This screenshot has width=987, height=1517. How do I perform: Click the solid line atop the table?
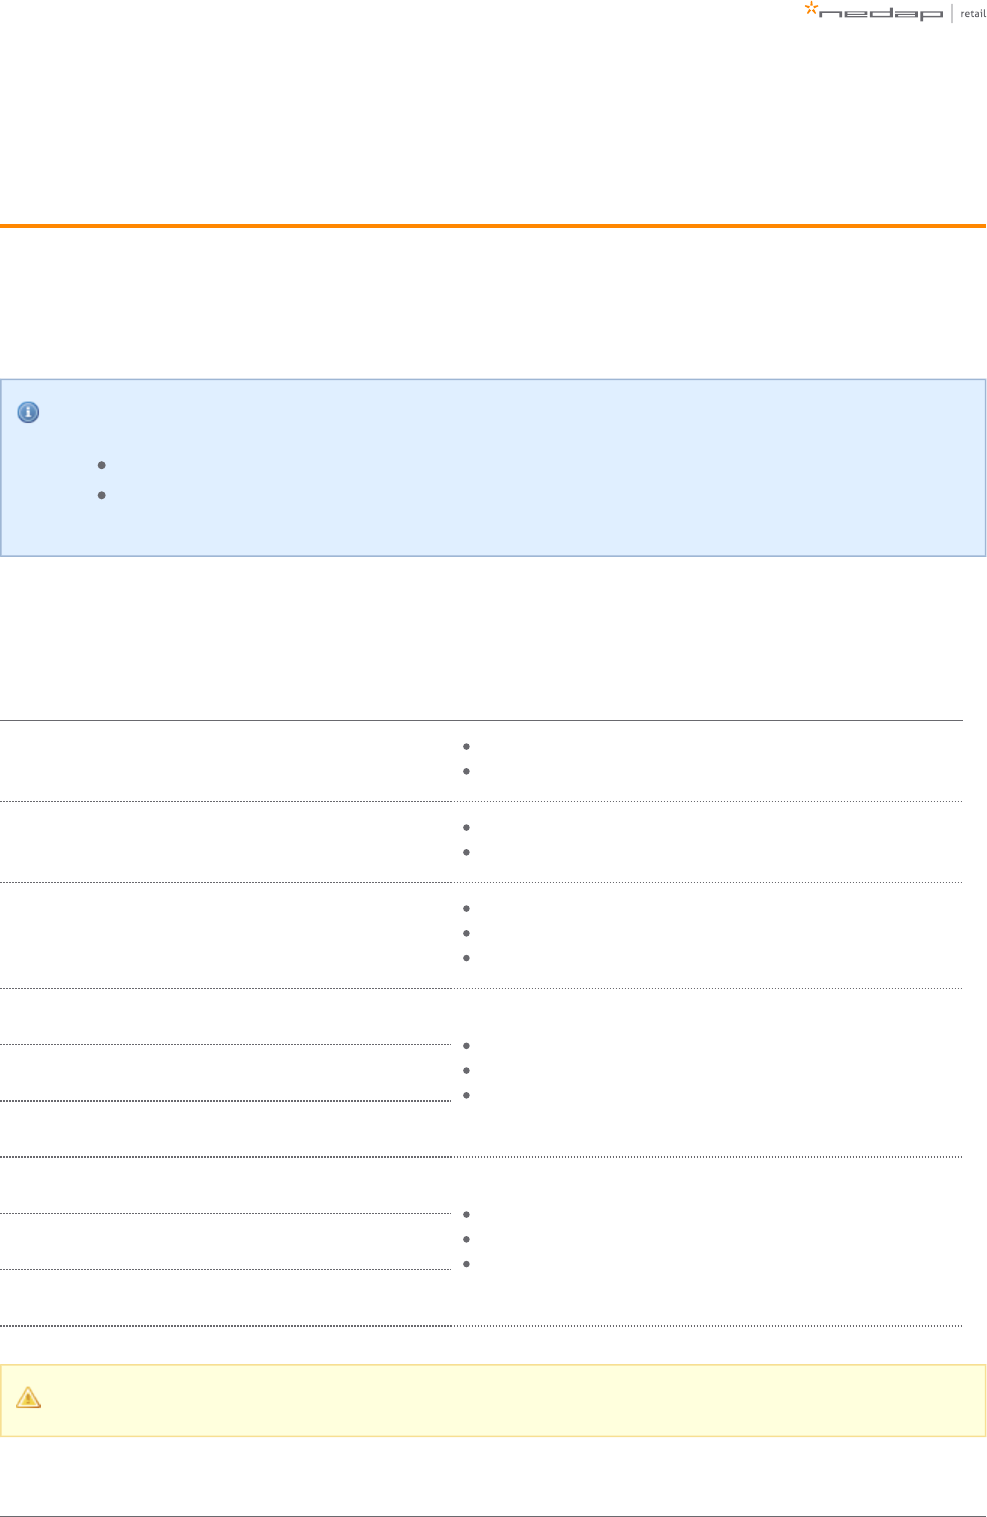(481, 720)
